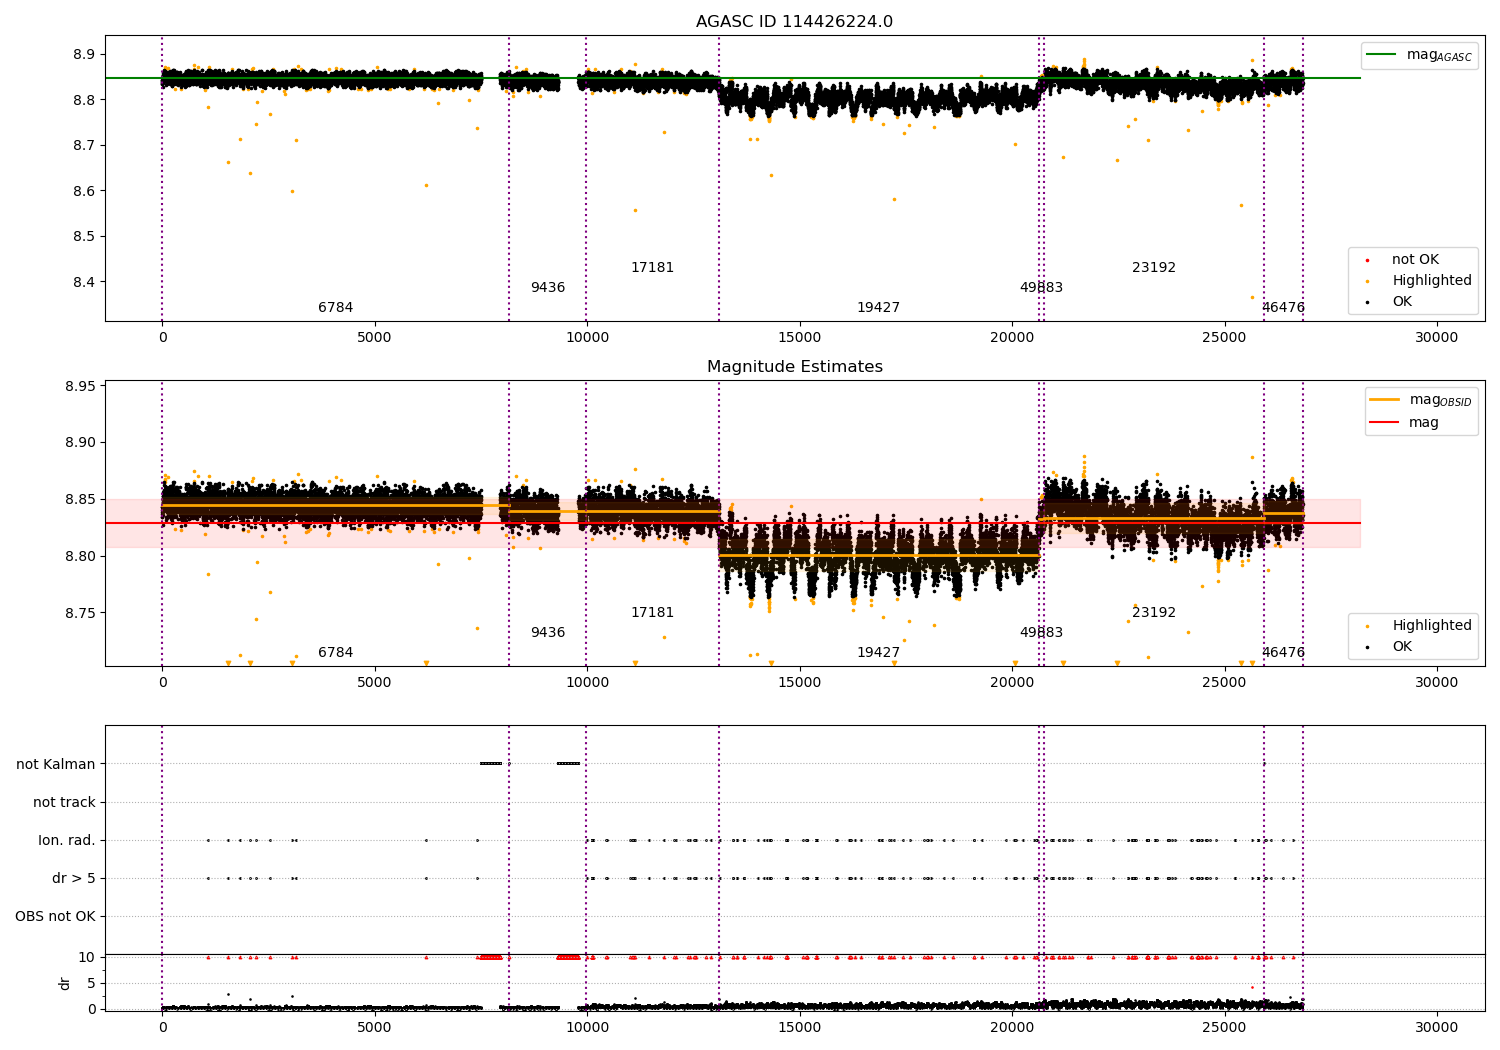Click obsid label 46476 in the top plot
Viewport: 1500px width, 1050px height.
click(1283, 308)
